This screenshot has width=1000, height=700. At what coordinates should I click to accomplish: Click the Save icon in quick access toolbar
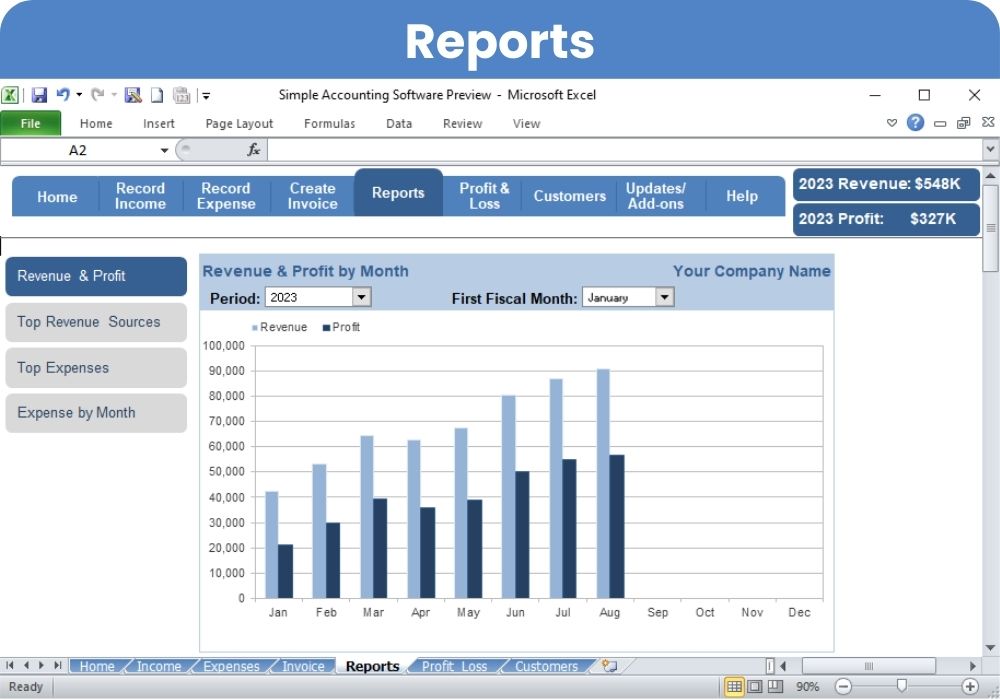pos(39,96)
